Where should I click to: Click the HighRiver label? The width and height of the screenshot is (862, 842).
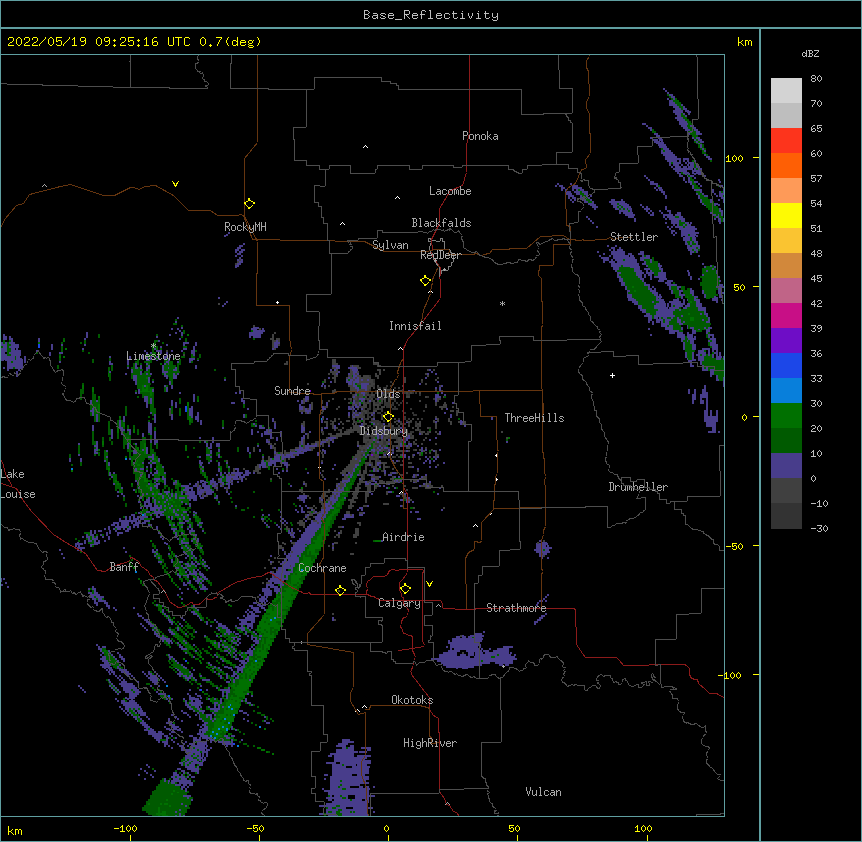(430, 743)
